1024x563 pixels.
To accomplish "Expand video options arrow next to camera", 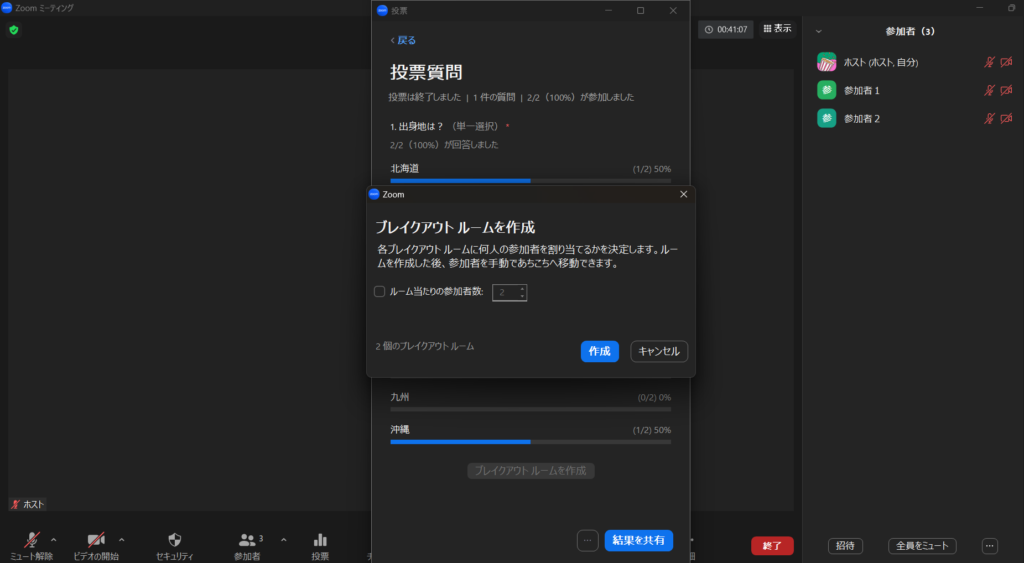I will 122,540.
